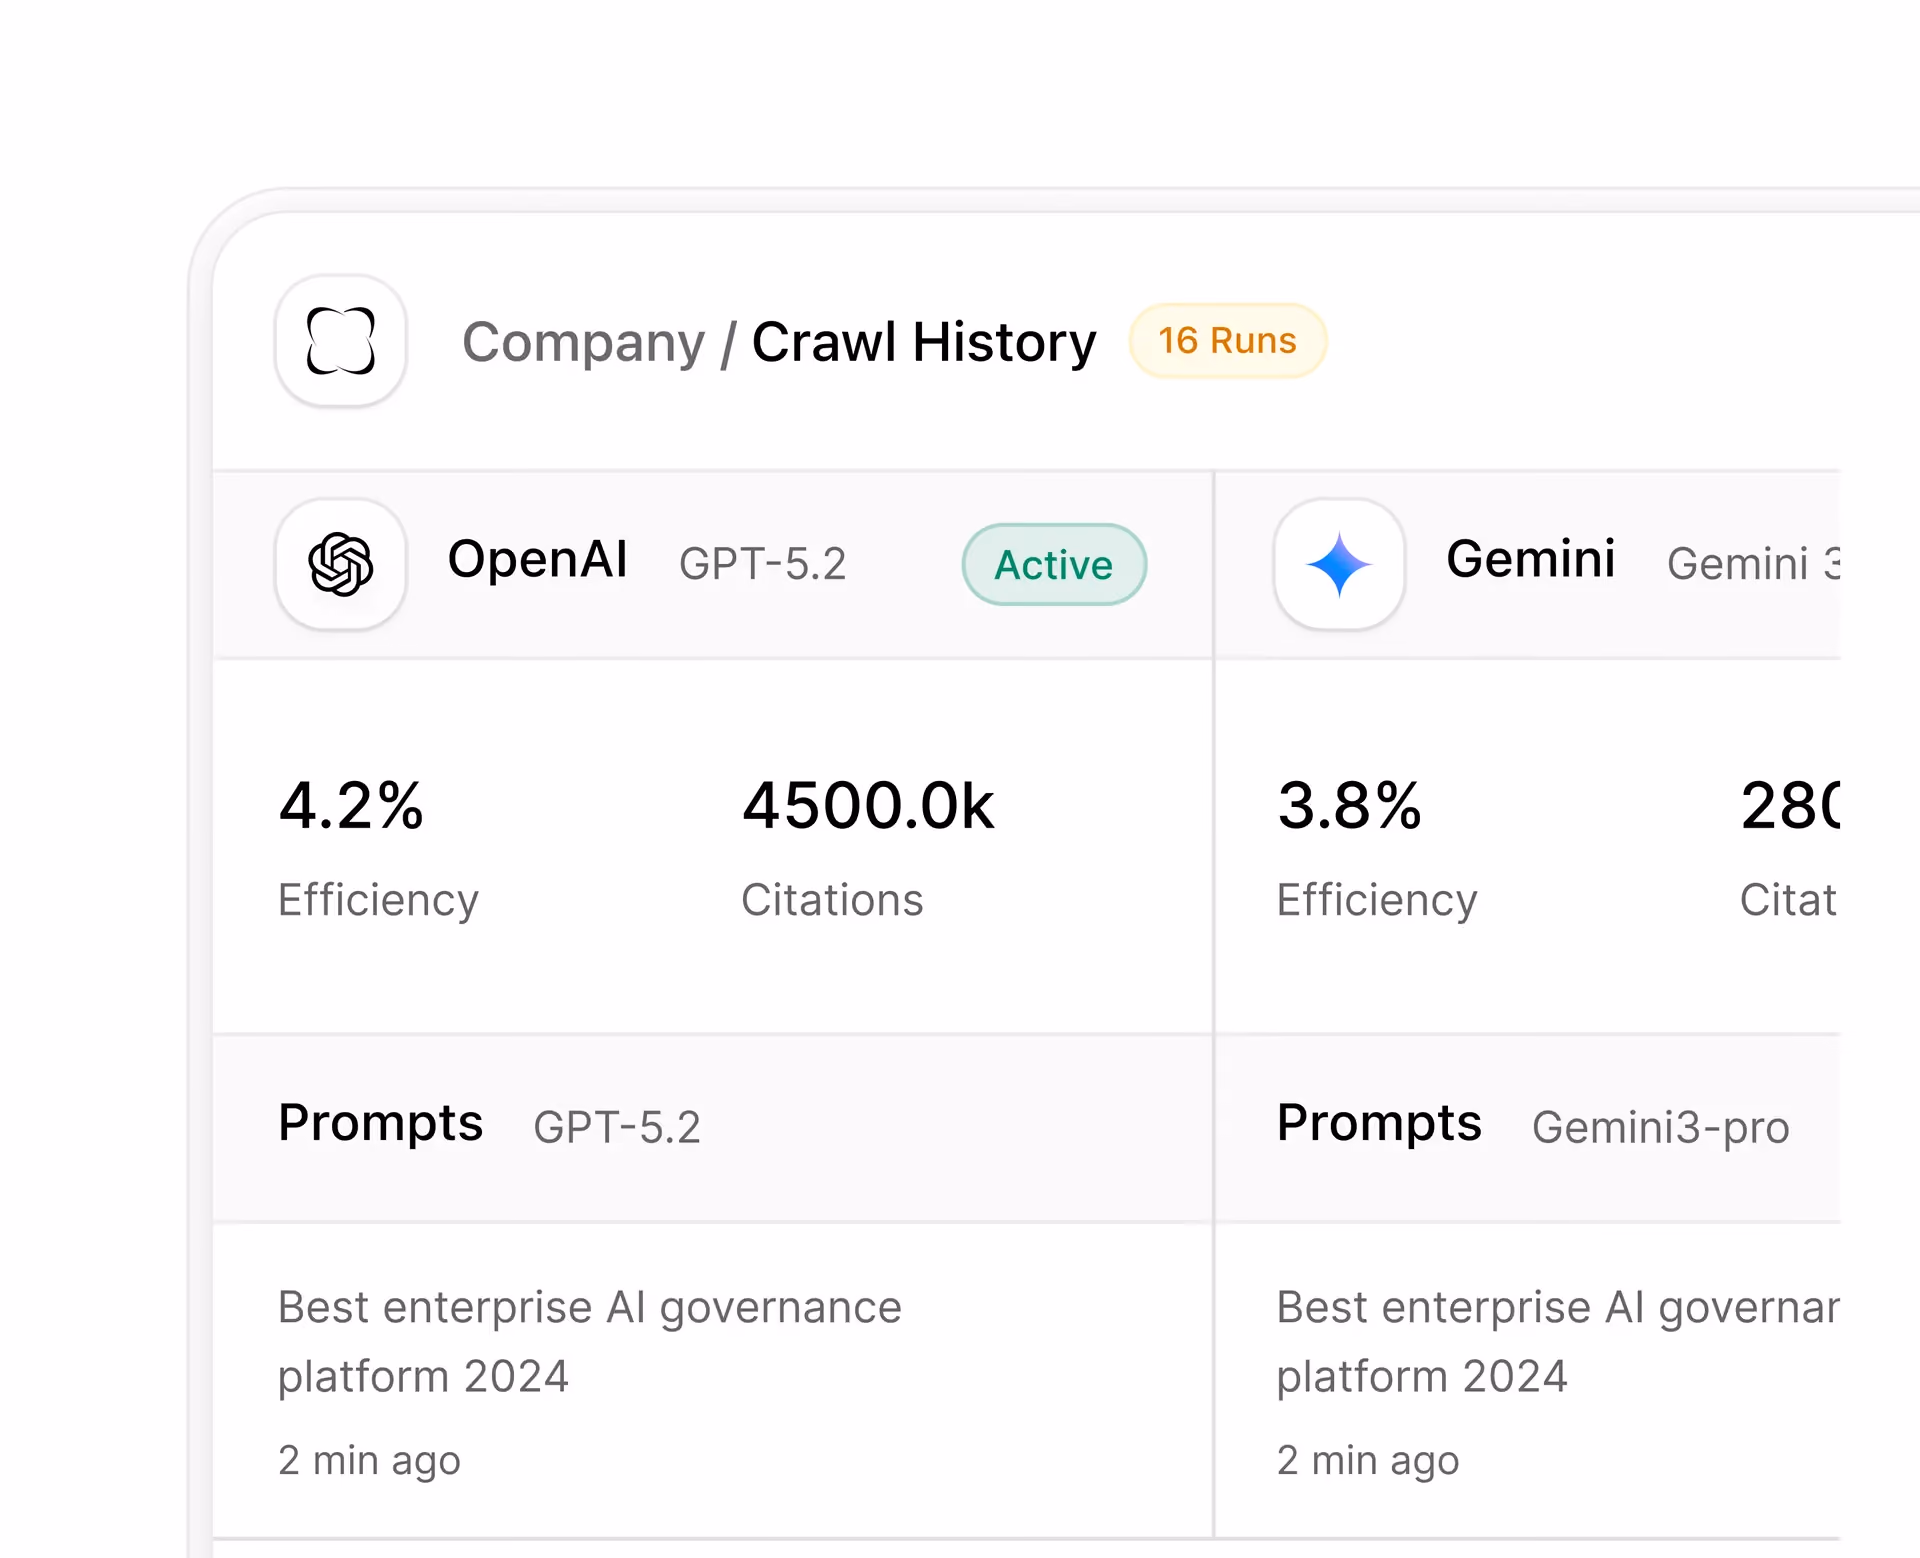Open the OpenAI governance platform prompt

[590, 1342]
